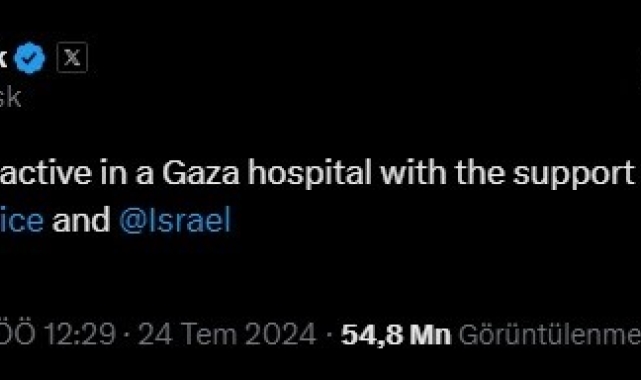Screen dimensions: 641x380
Task: Click the word "with" in the tweet
Action: click(413, 172)
